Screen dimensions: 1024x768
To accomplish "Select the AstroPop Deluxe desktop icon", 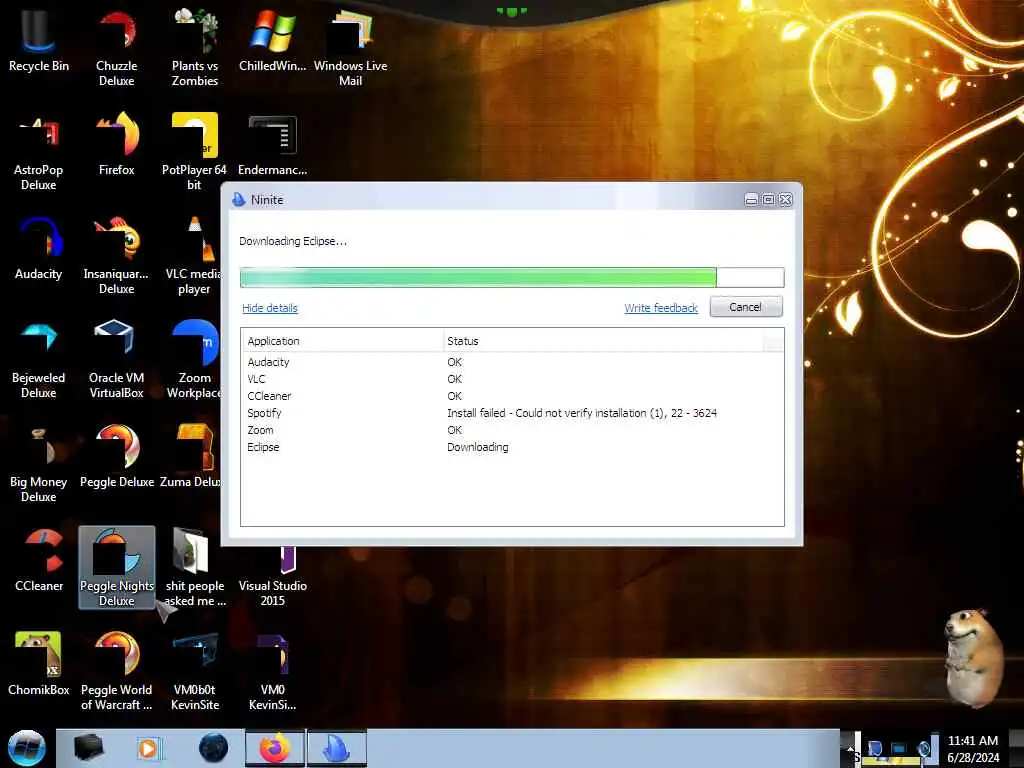I will click(x=39, y=152).
